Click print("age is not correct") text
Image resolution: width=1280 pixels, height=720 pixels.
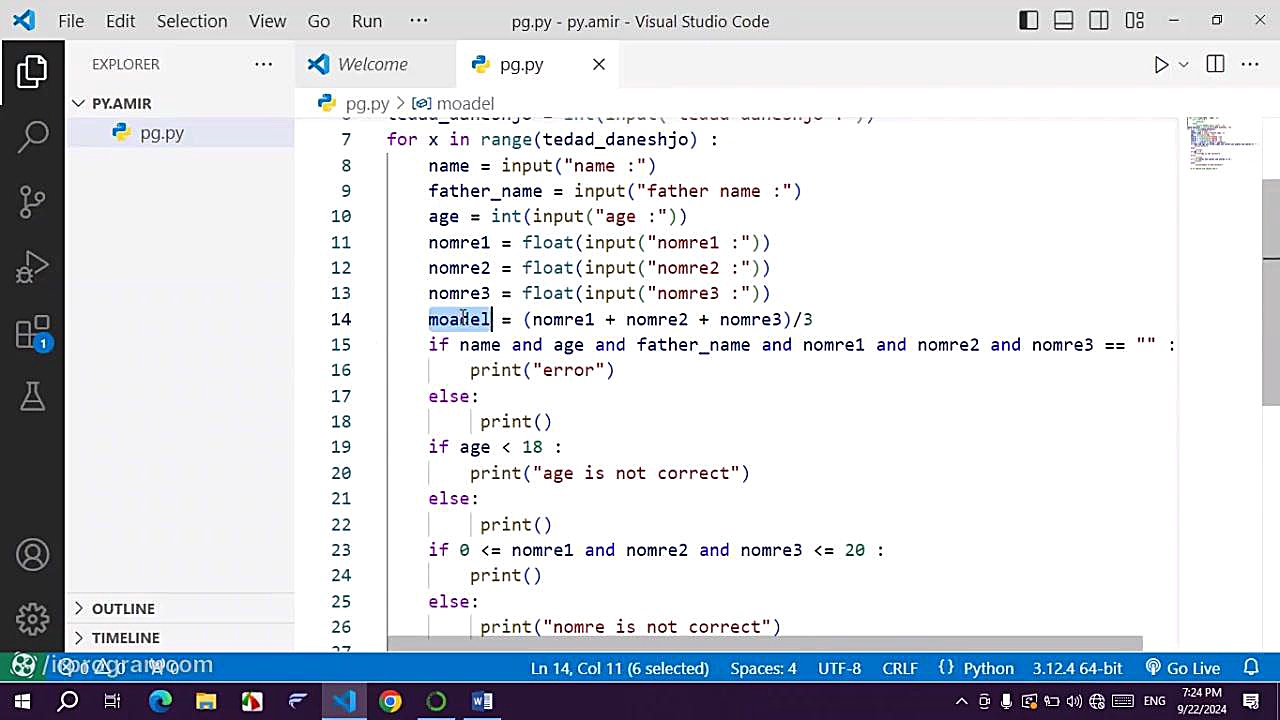point(610,473)
